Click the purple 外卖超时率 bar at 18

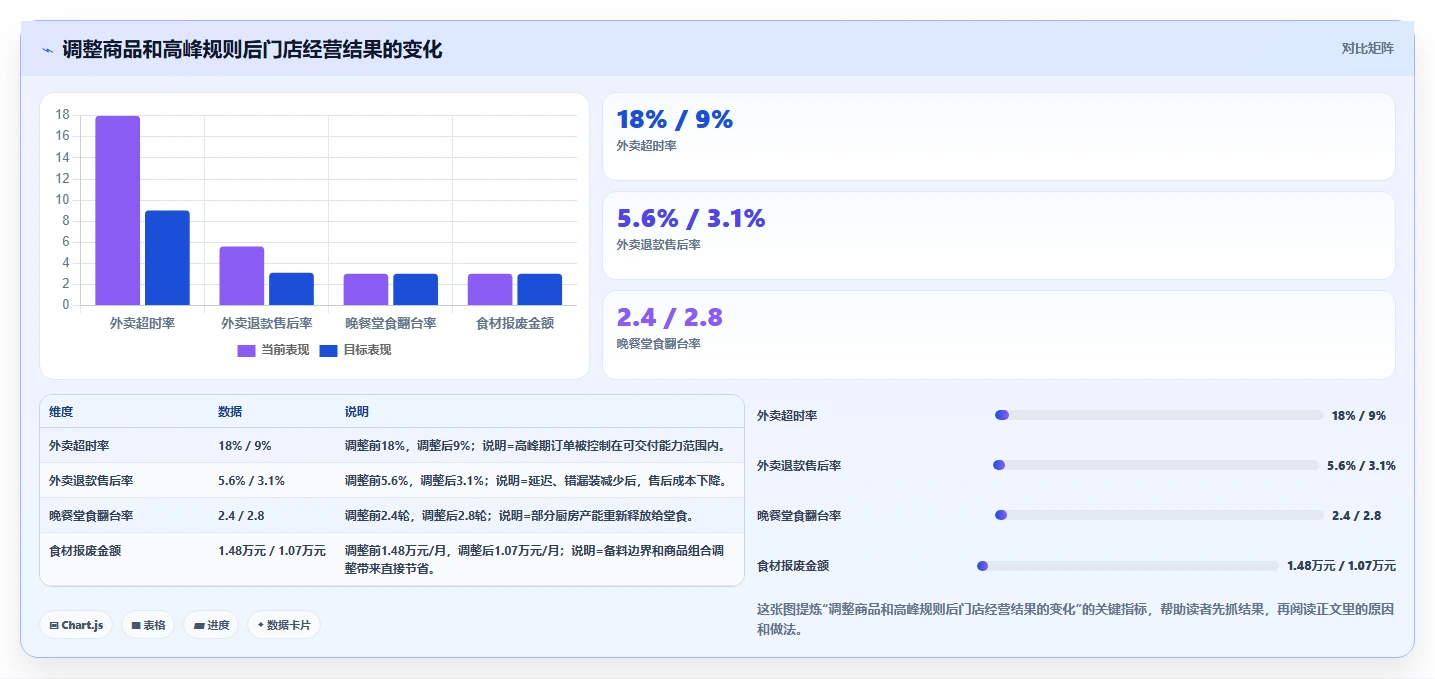pyautogui.click(x=118, y=210)
